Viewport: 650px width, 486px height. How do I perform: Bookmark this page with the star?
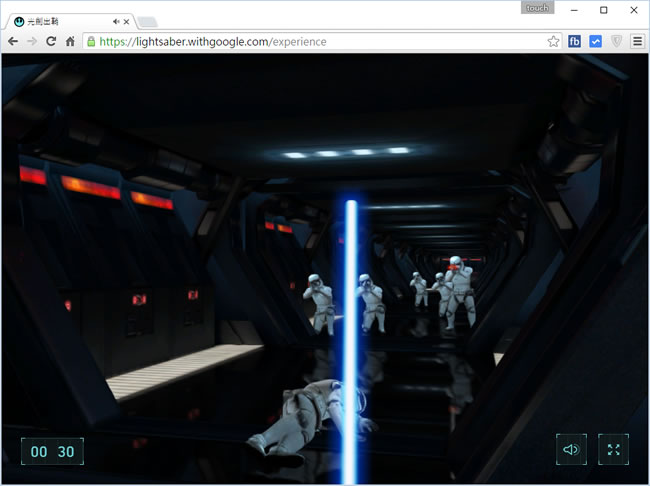[x=553, y=41]
